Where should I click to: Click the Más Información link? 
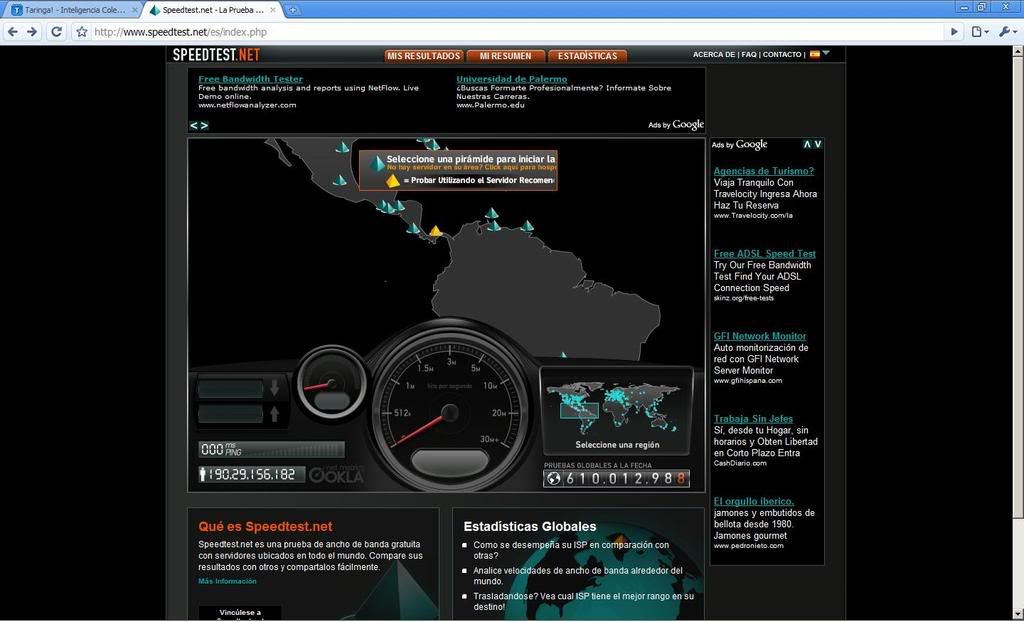227,581
